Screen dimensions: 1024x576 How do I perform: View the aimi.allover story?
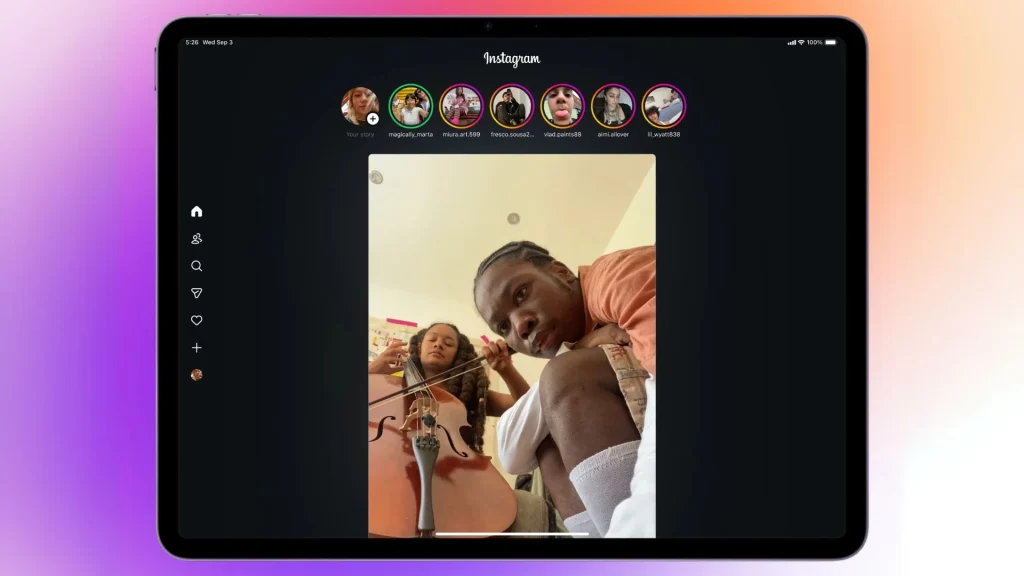613,106
